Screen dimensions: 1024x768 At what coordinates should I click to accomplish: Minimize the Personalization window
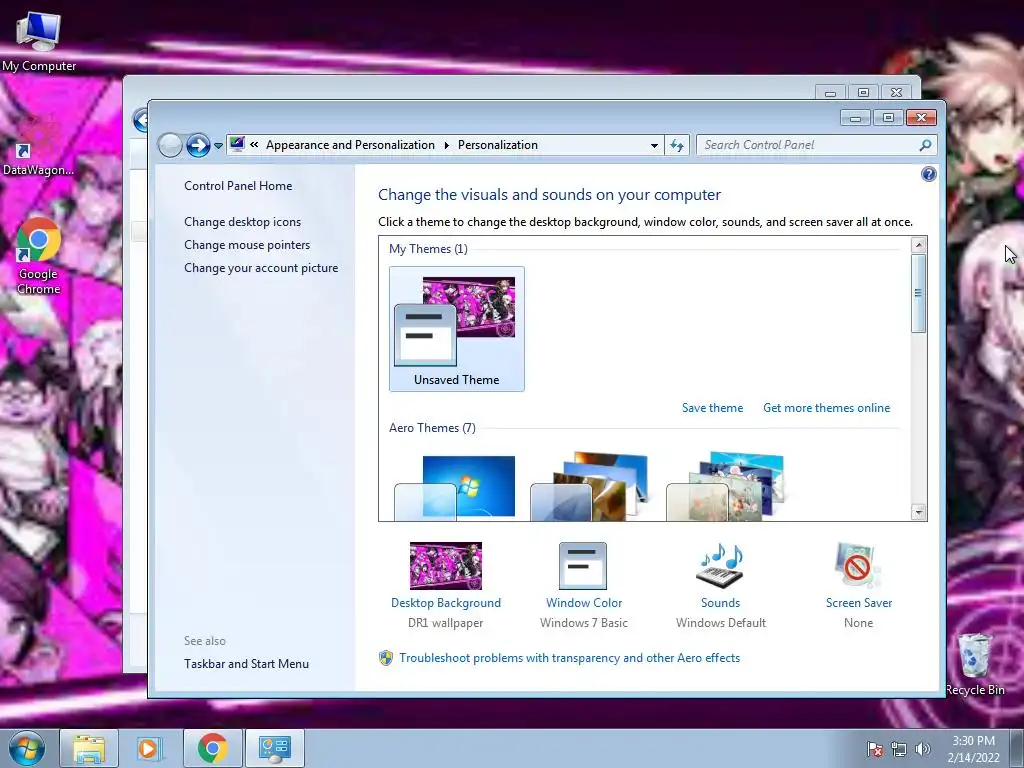pyautogui.click(x=855, y=118)
